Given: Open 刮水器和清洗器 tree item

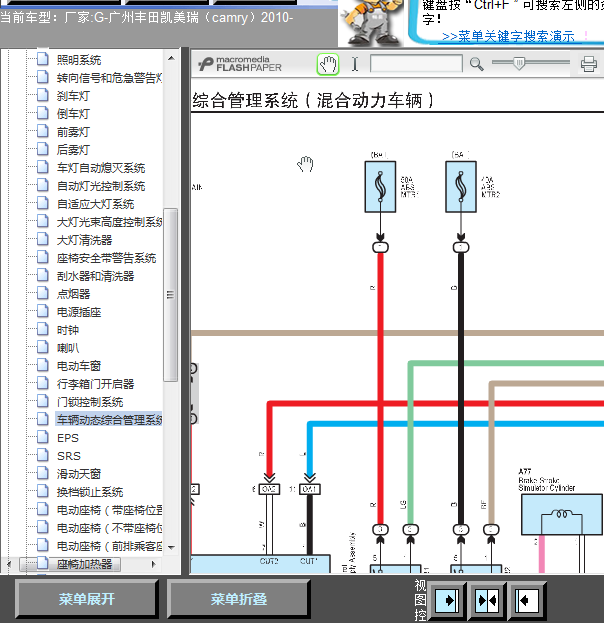Looking at the screenshot, I should 95,276.
